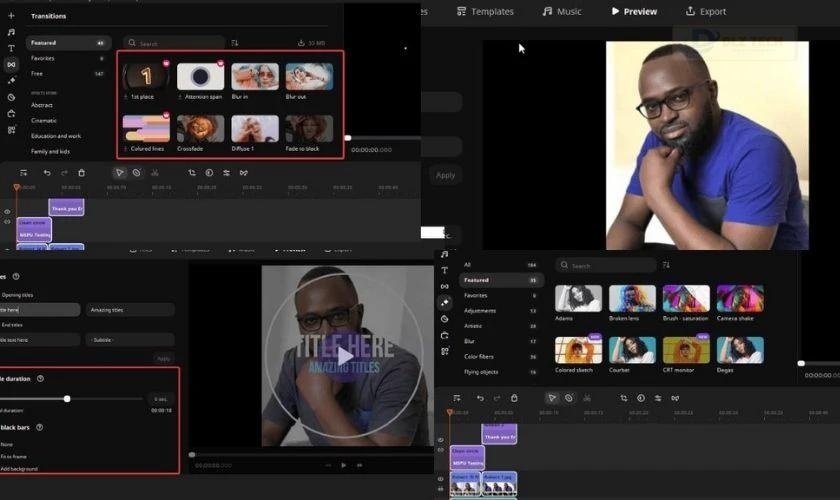Image resolution: width=840 pixels, height=500 pixels.
Task: Select the None black bars option
Action: click(6, 444)
